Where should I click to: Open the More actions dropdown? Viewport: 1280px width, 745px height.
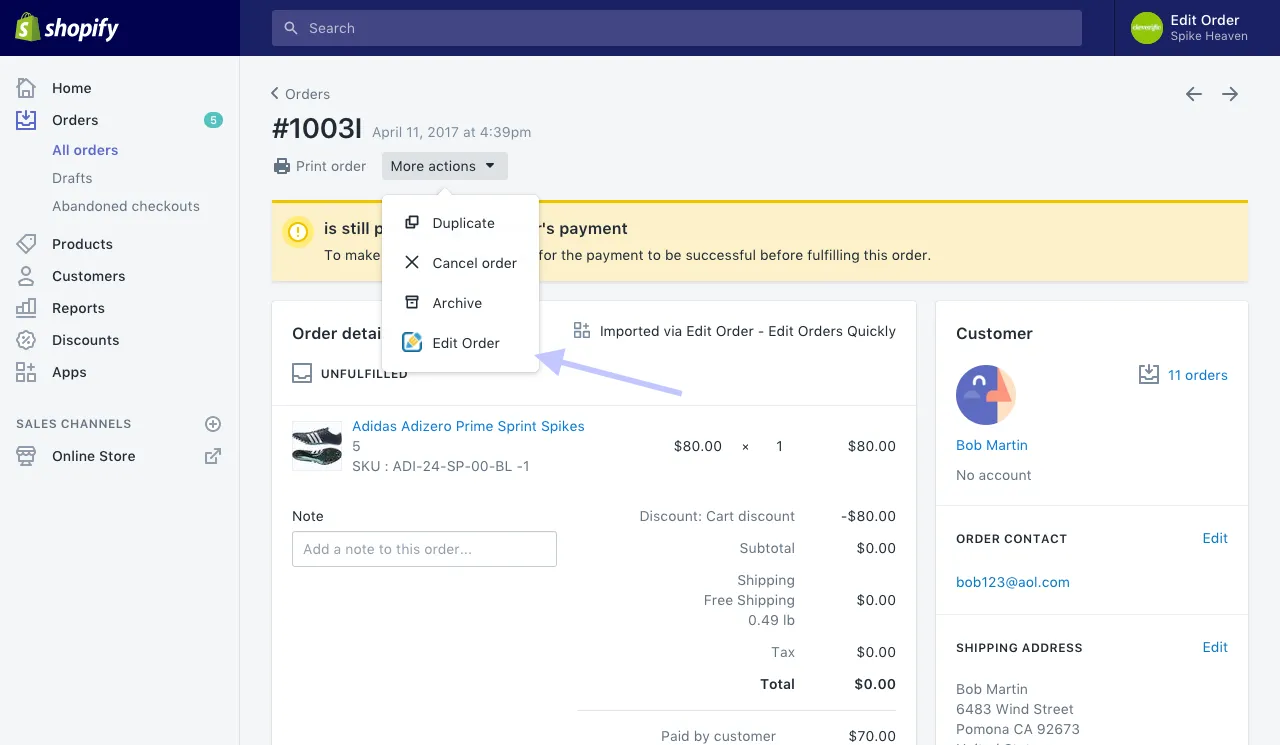click(445, 166)
